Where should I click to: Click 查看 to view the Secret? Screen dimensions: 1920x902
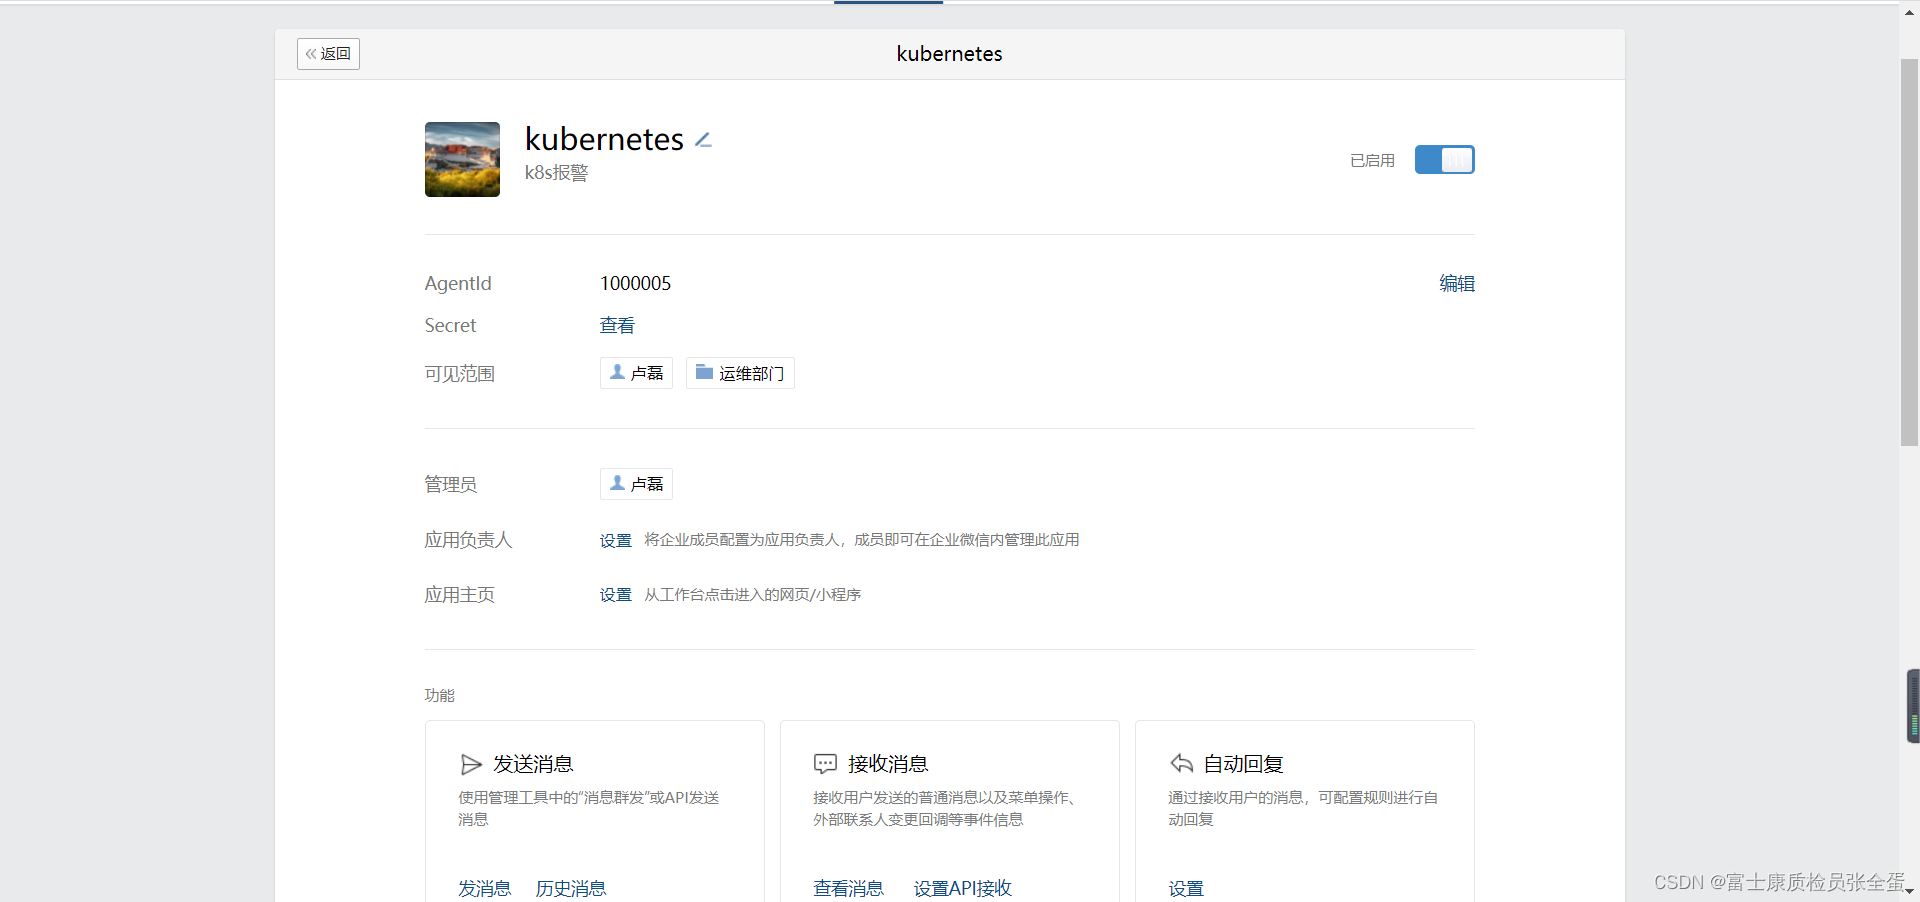617,326
